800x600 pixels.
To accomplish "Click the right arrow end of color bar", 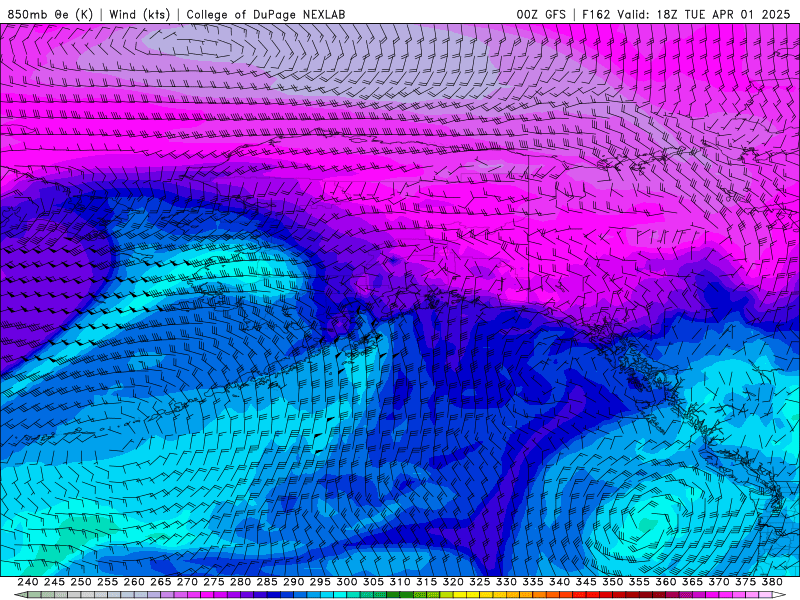I will [x=779, y=595].
